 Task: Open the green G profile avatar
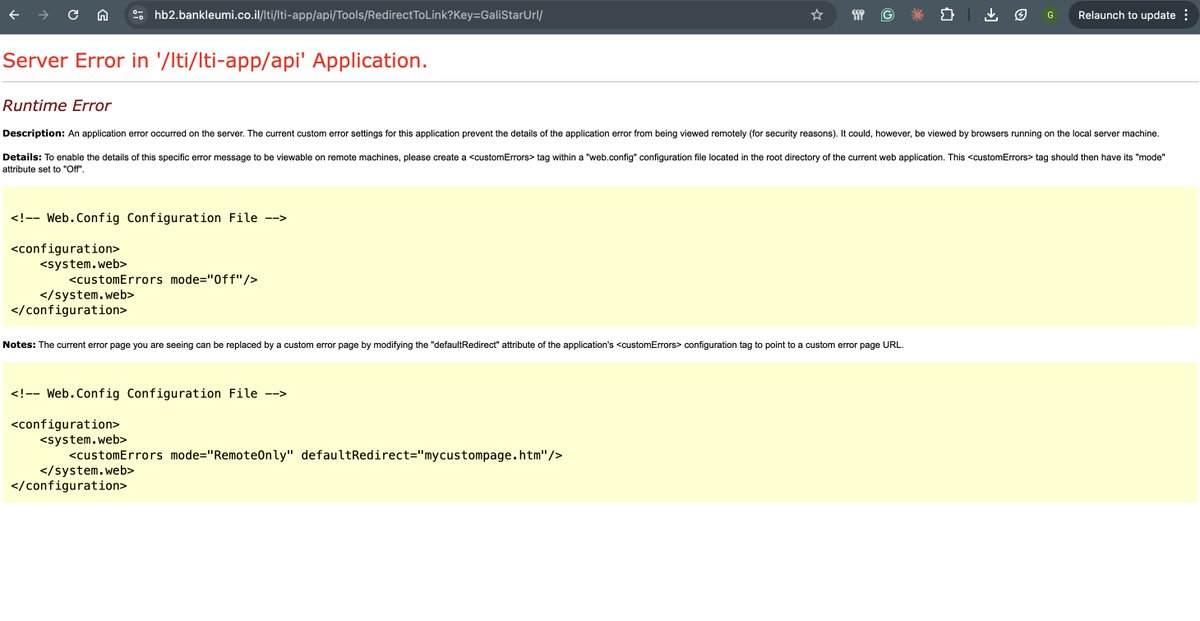(x=1050, y=15)
